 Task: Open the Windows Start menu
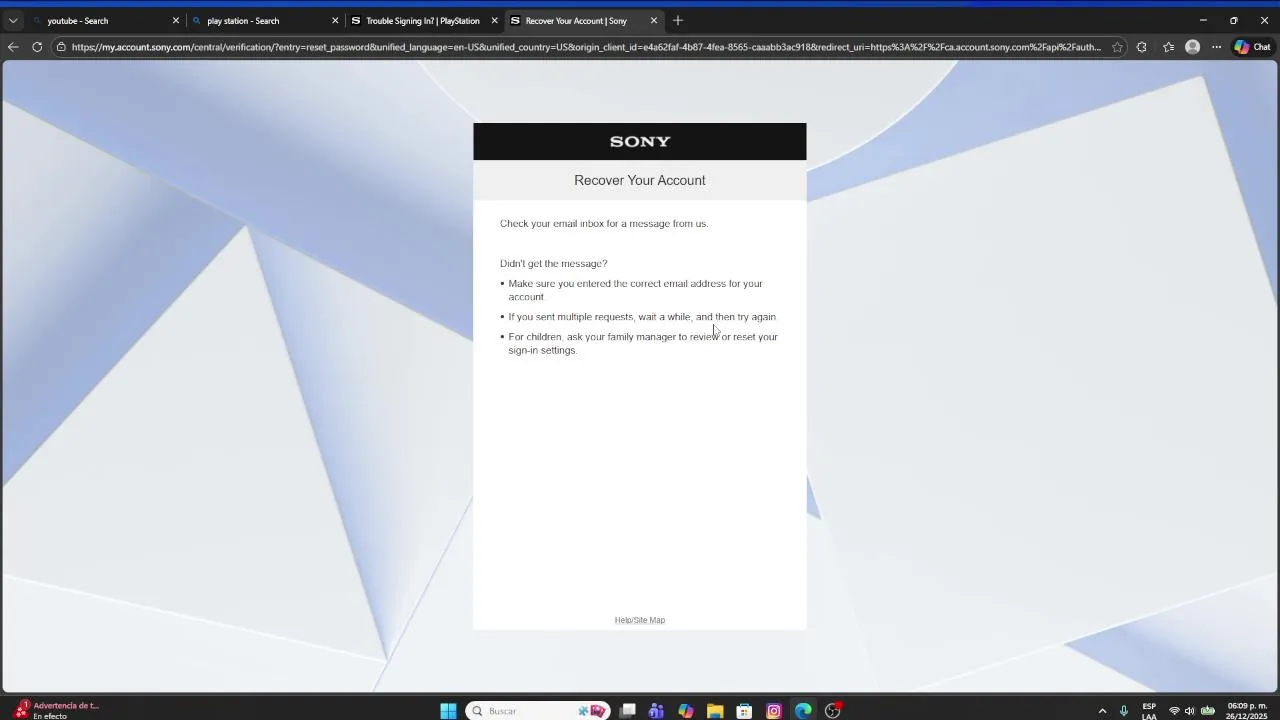coord(449,711)
